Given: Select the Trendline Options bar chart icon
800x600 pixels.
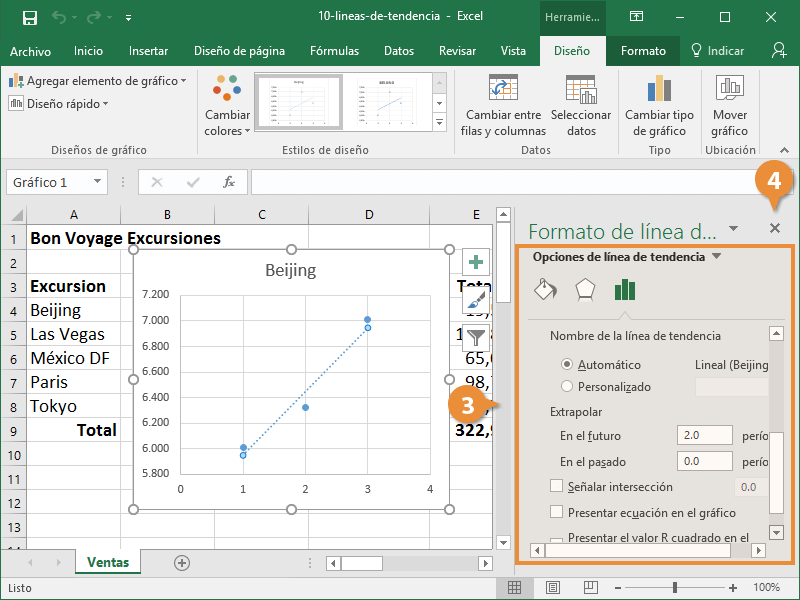Looking at the screenshot, I should 626,290.
